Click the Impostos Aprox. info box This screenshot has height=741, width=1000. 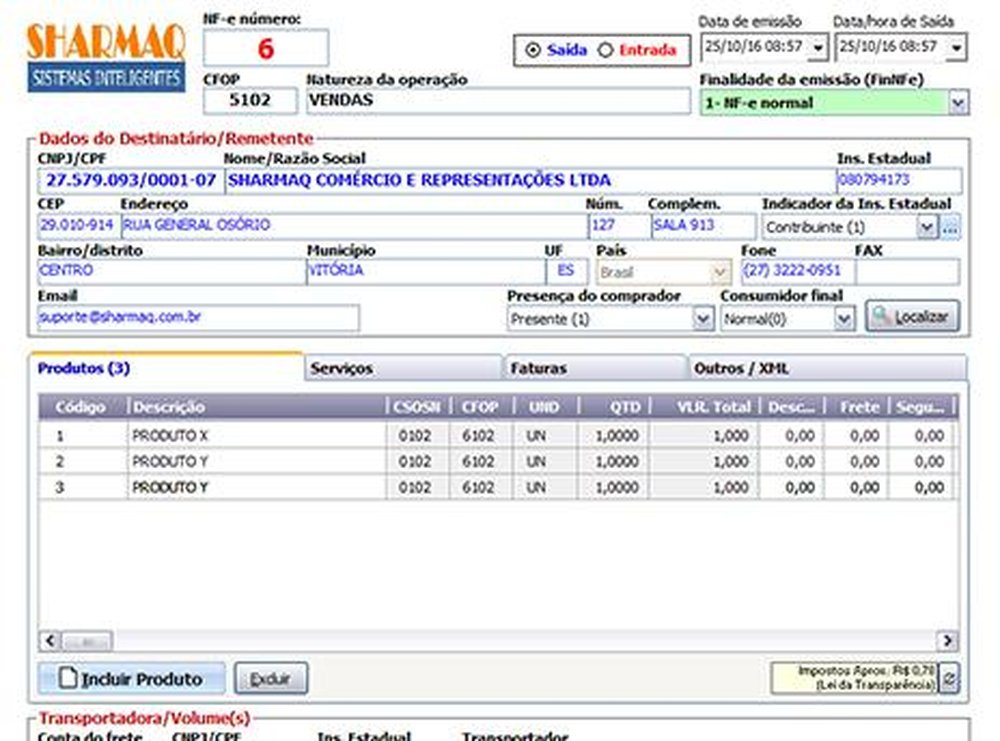pos(855,679)
